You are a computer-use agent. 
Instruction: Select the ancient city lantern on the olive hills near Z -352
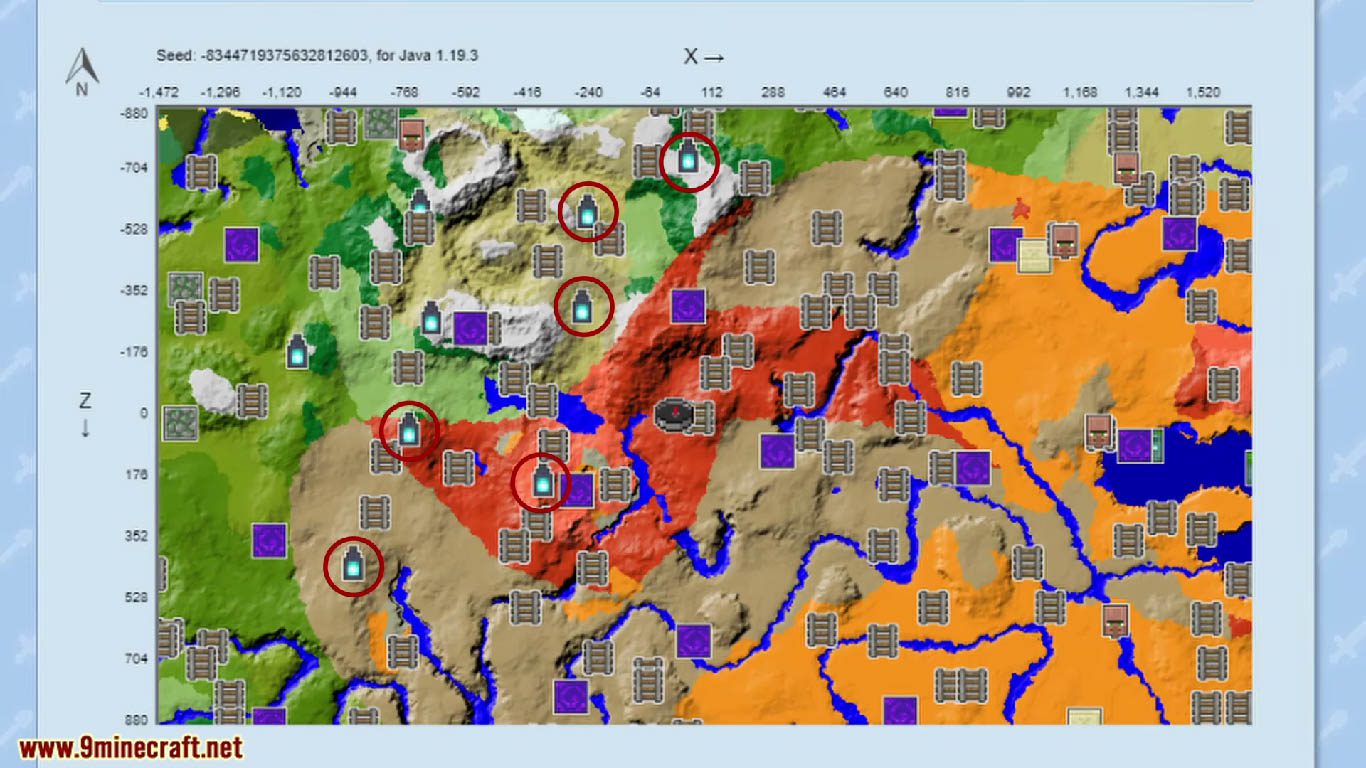pos(583,306)
